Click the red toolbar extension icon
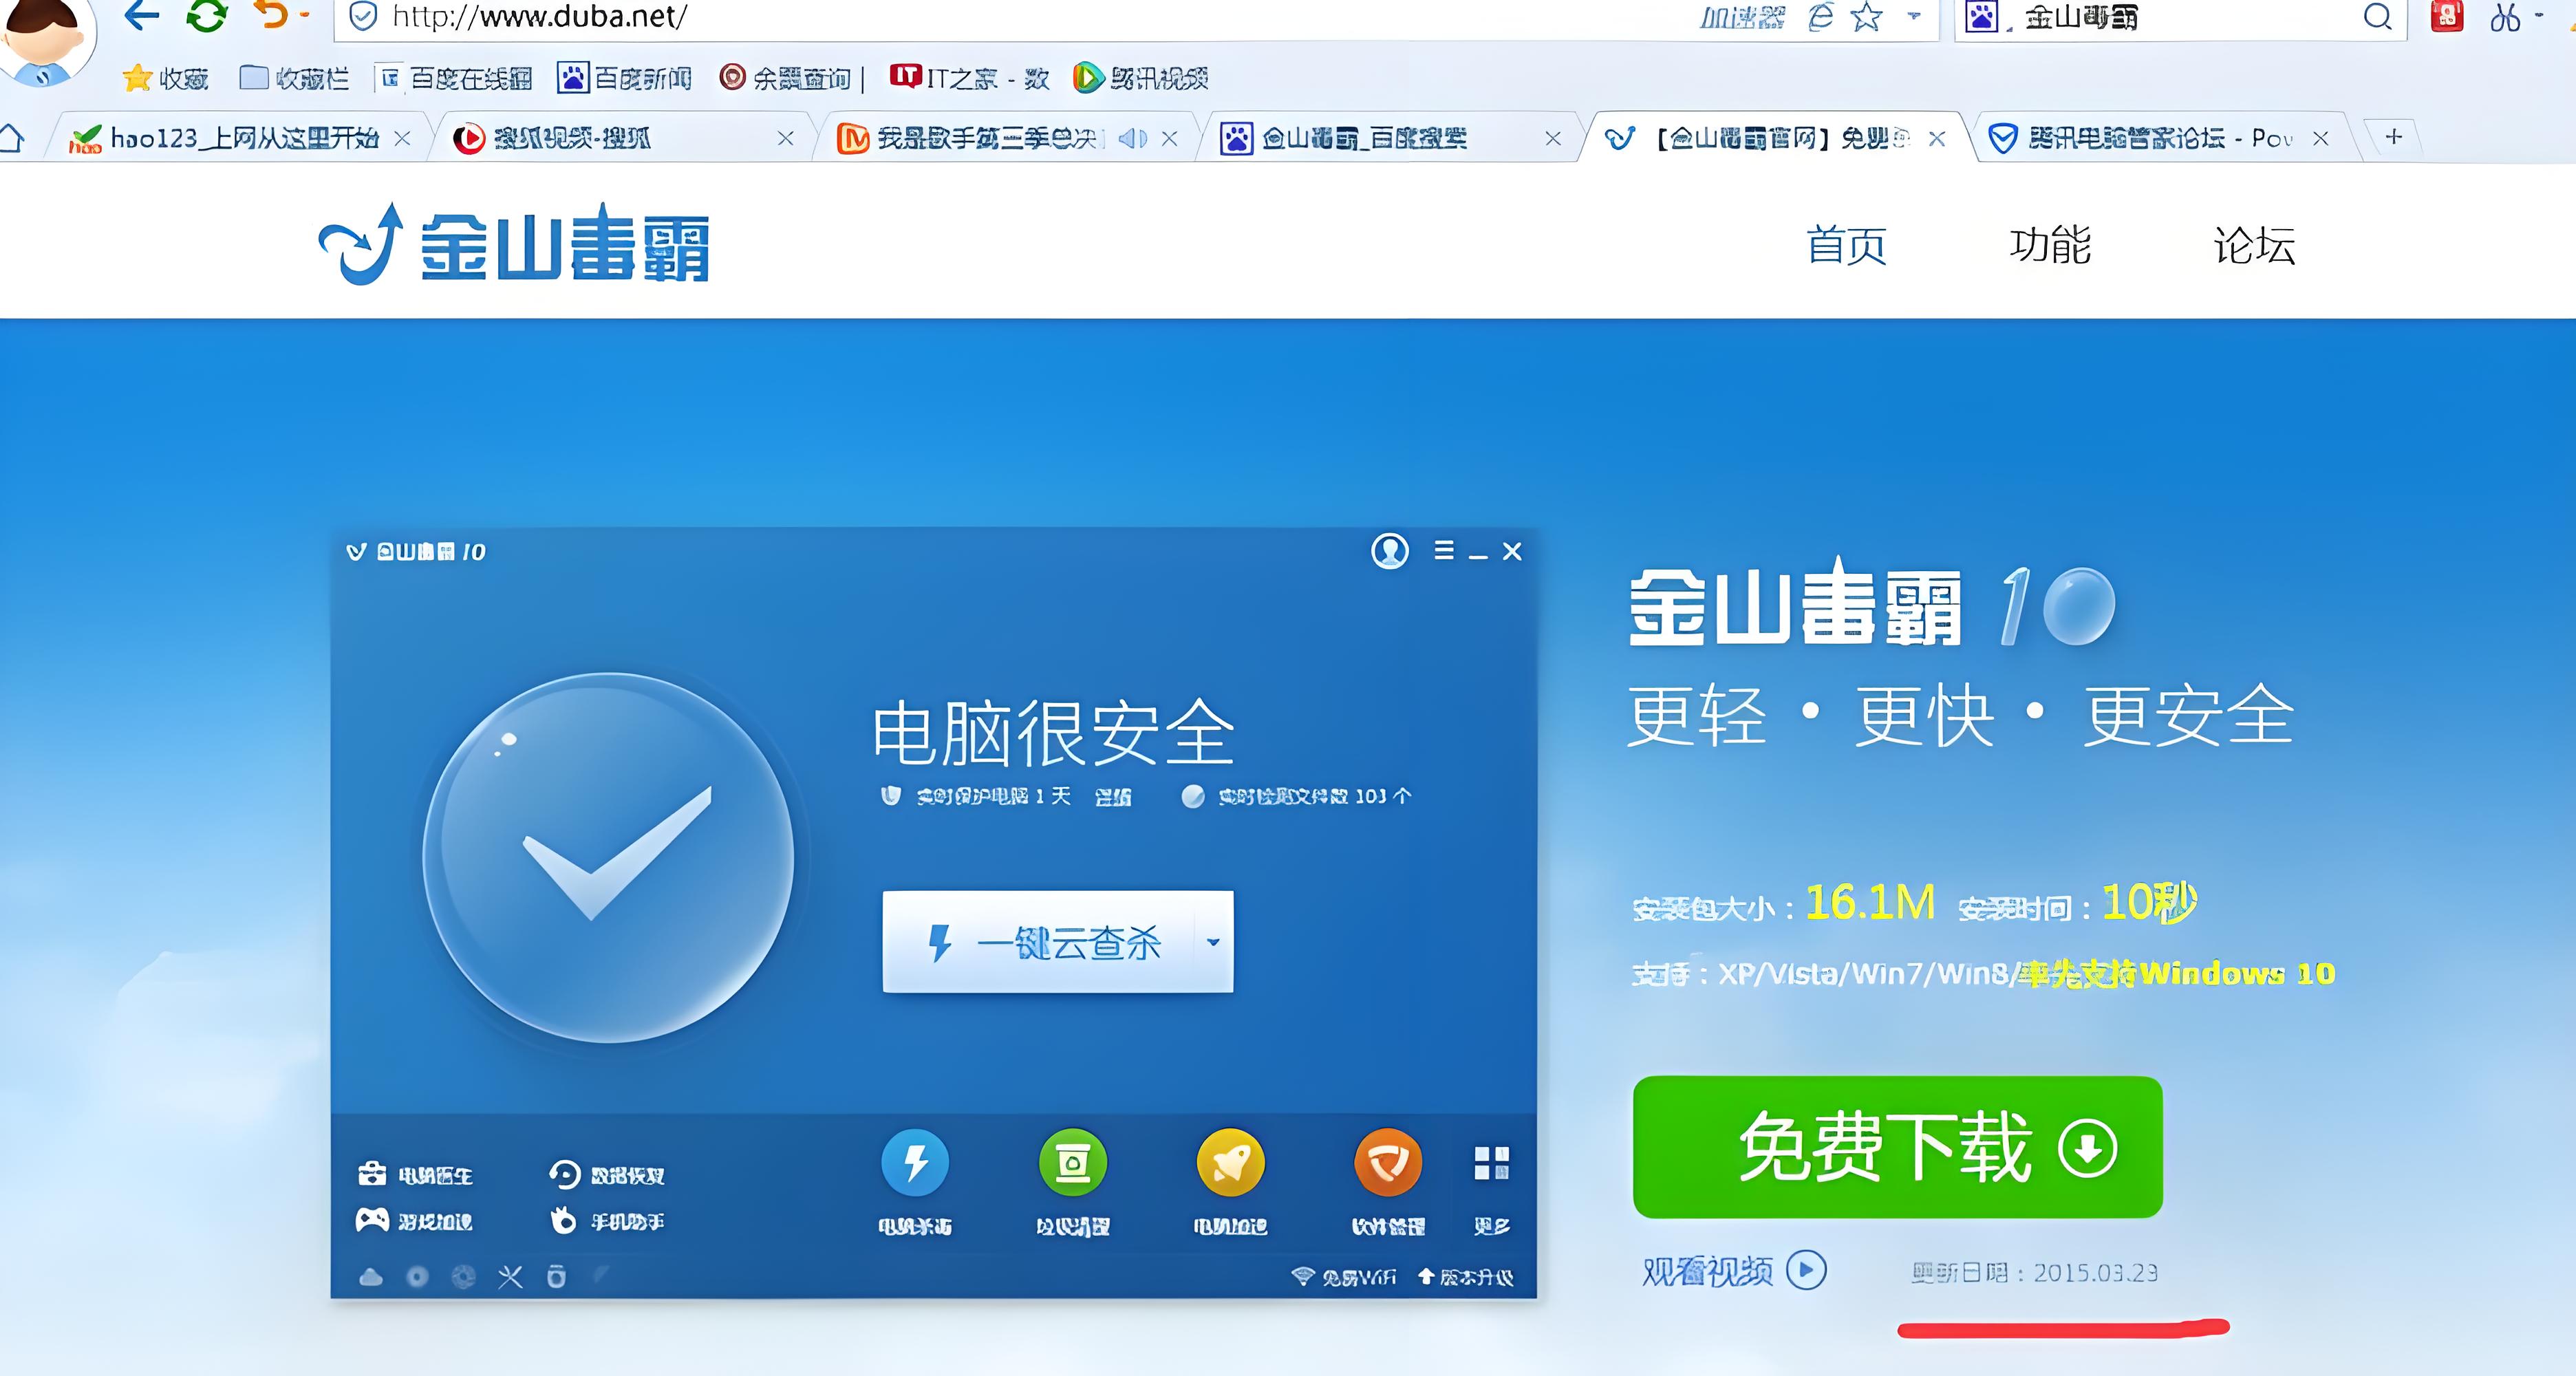The height and width of the screenshot is (1376, 2576). [2447, 15]
